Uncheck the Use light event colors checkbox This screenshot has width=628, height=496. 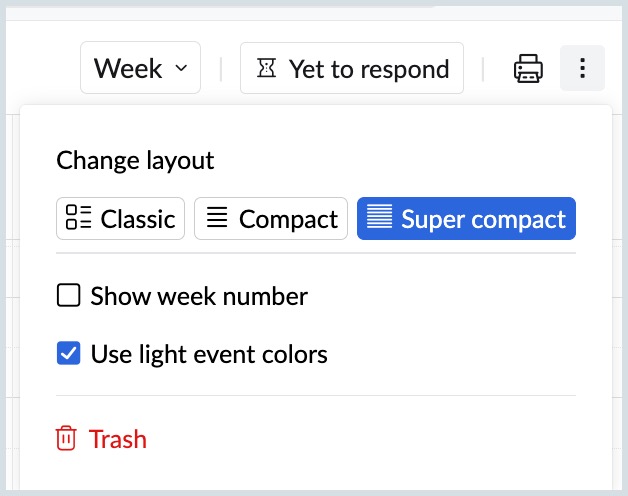pyautogui.click(x=68, y=353)
